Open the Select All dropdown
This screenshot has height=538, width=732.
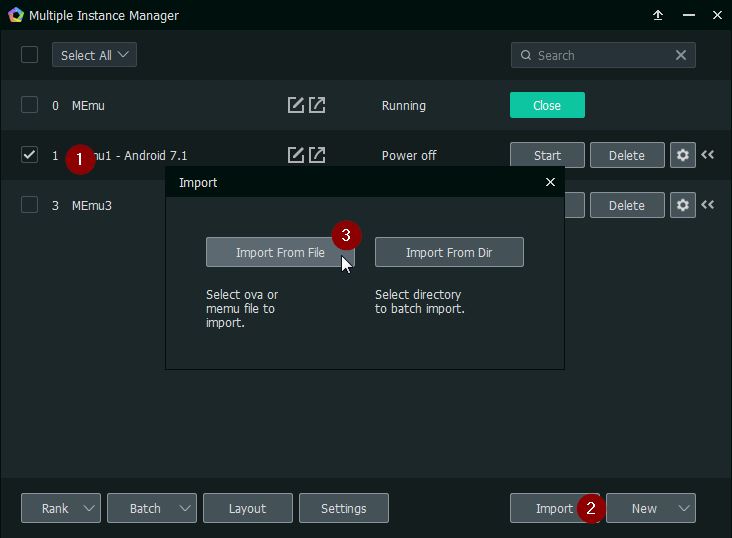(94, 55)
